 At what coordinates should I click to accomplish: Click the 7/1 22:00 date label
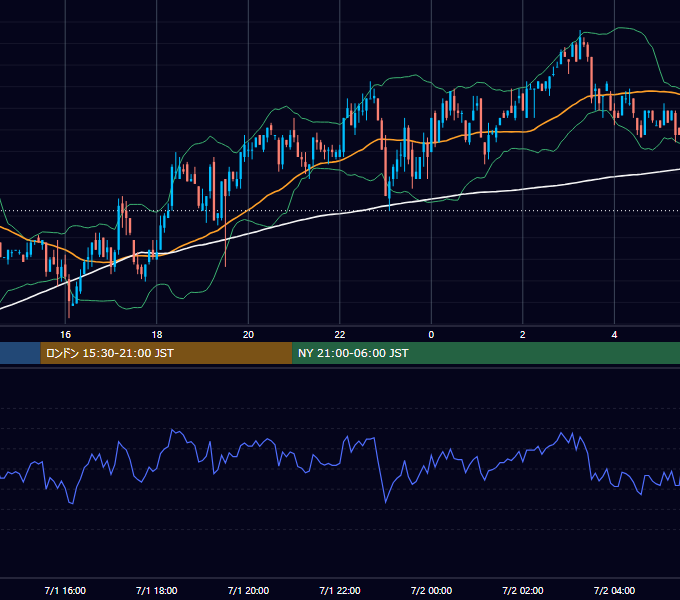click(340, 590)
